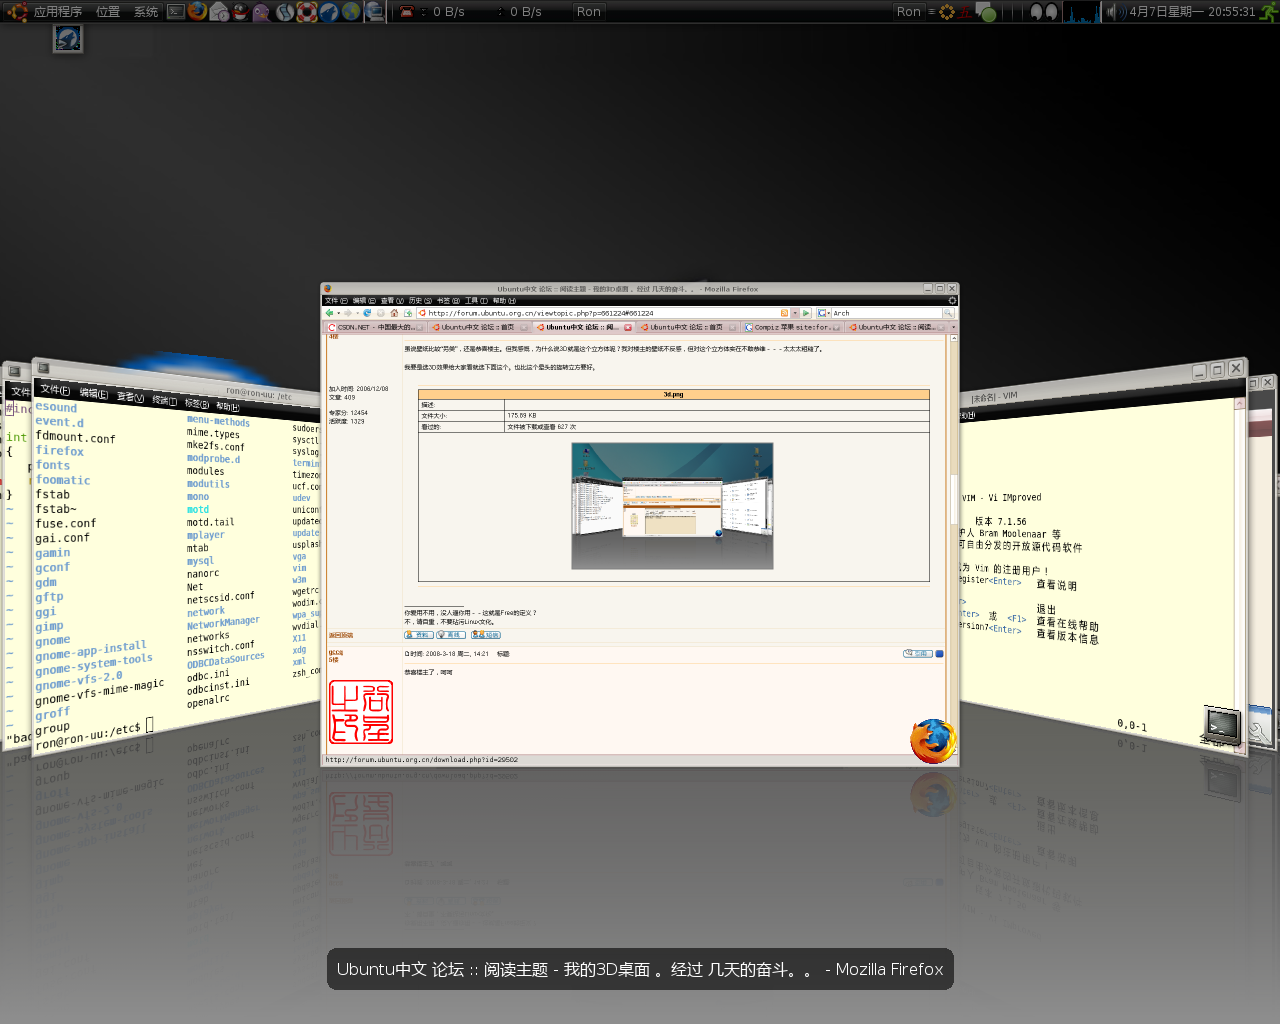Open Firefox 历史 menu

[x=420, y=300]
